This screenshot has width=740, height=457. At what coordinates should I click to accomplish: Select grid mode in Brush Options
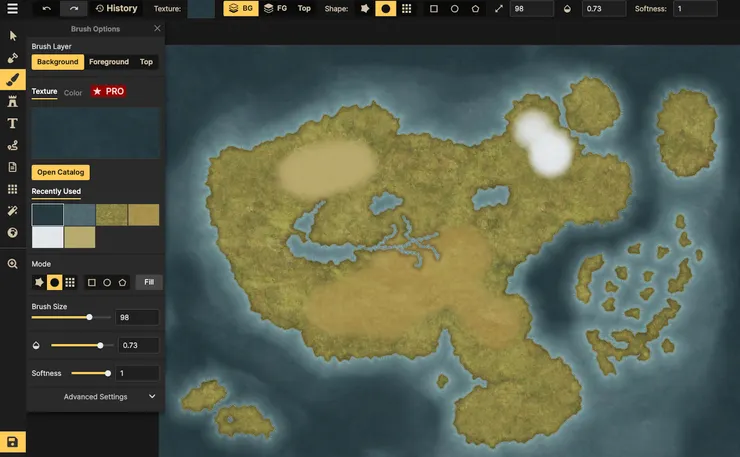click(x=70, y=282)
